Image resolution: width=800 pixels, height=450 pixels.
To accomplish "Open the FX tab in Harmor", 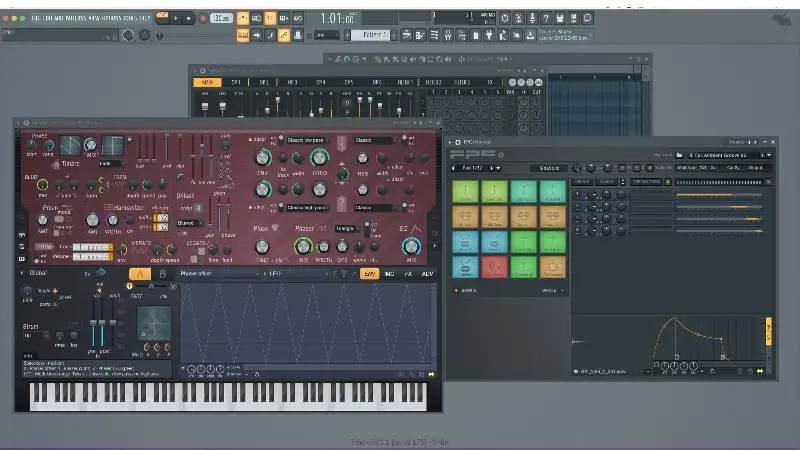I will pos(409,273).
